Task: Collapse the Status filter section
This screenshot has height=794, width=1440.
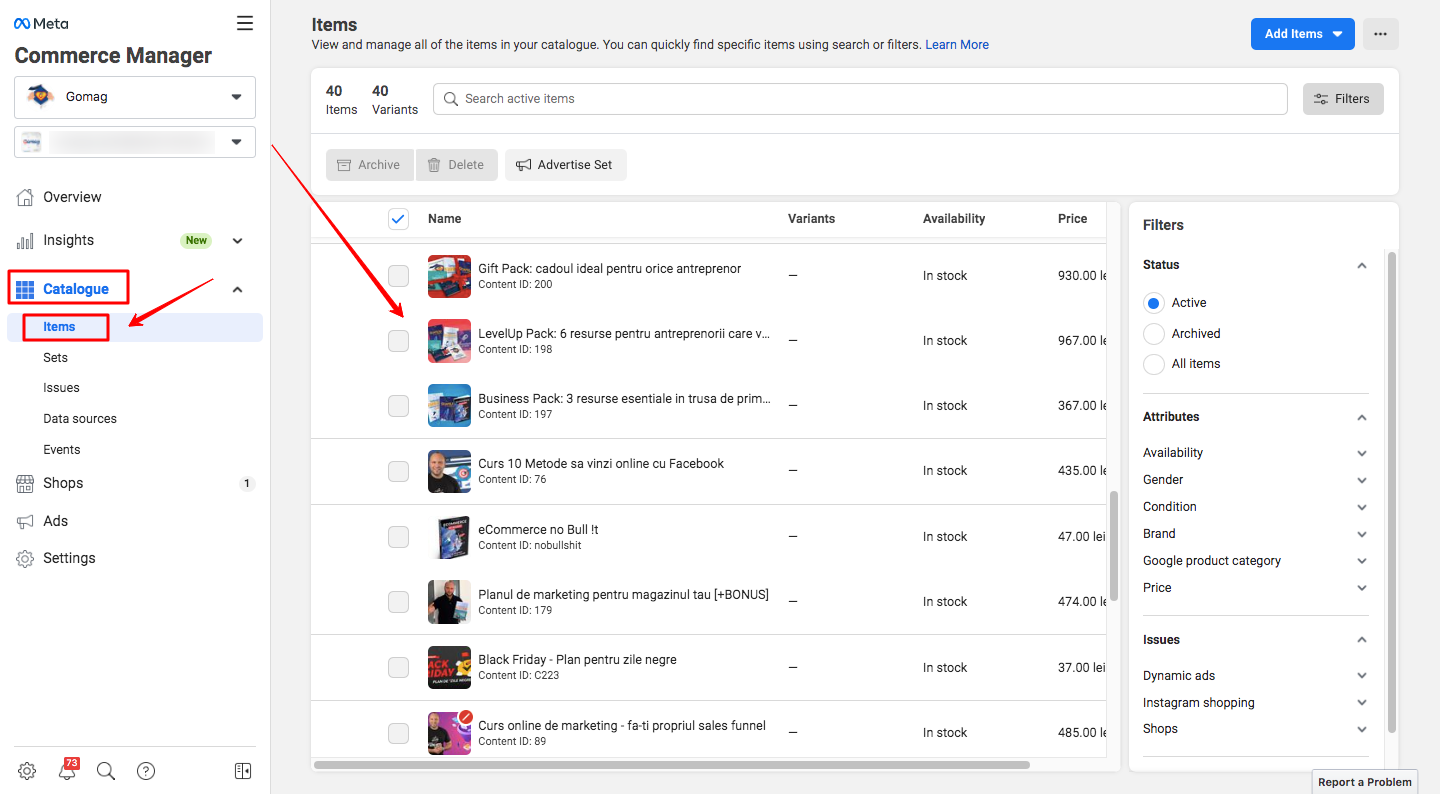Action: 1361,265
